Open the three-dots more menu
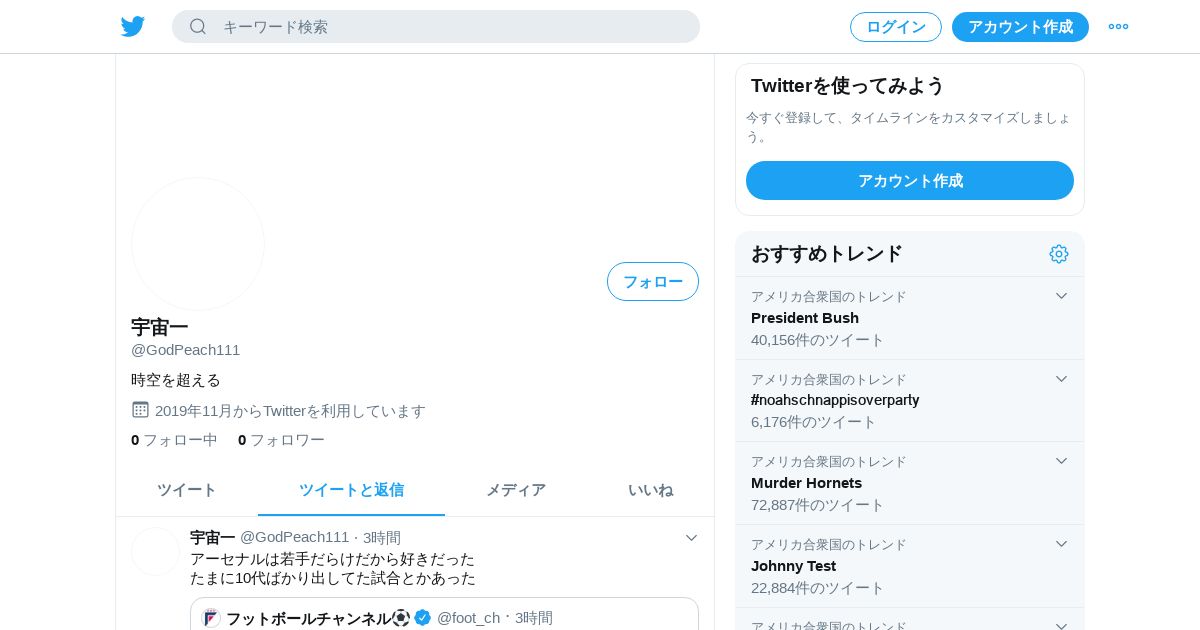This screenshot has height=630, width=1200. 1118,27
